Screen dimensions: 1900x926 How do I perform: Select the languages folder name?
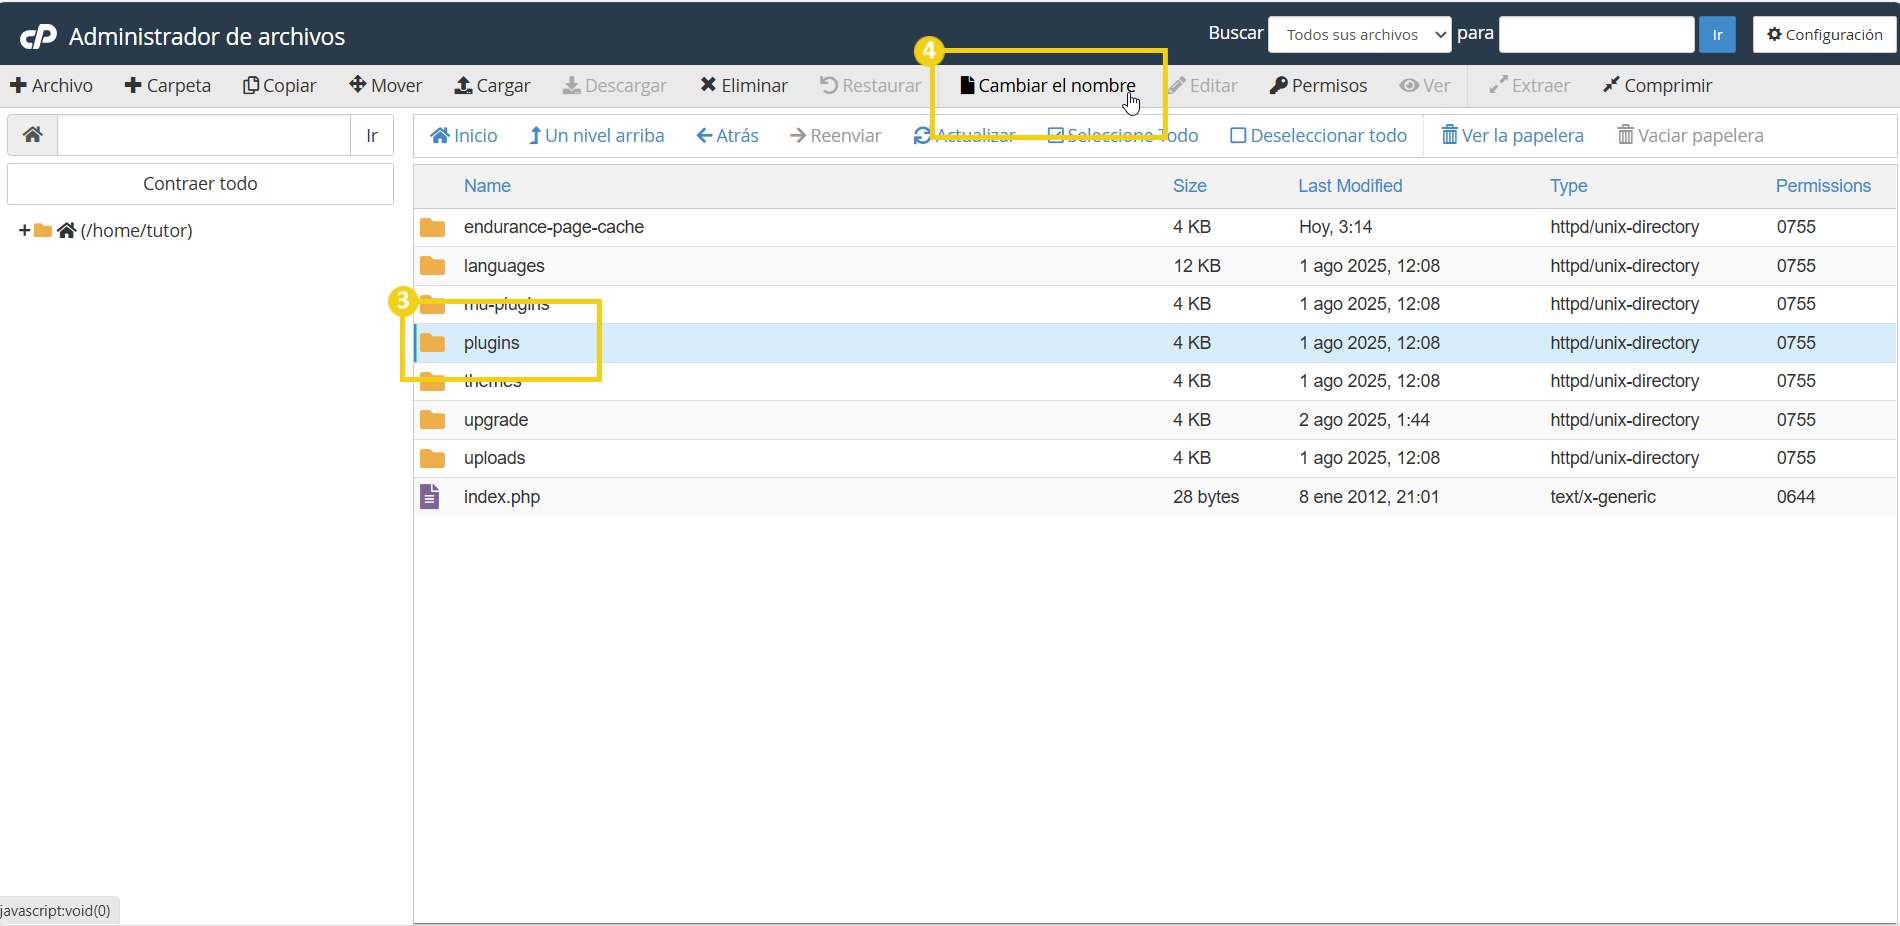(x=504, y=266)
